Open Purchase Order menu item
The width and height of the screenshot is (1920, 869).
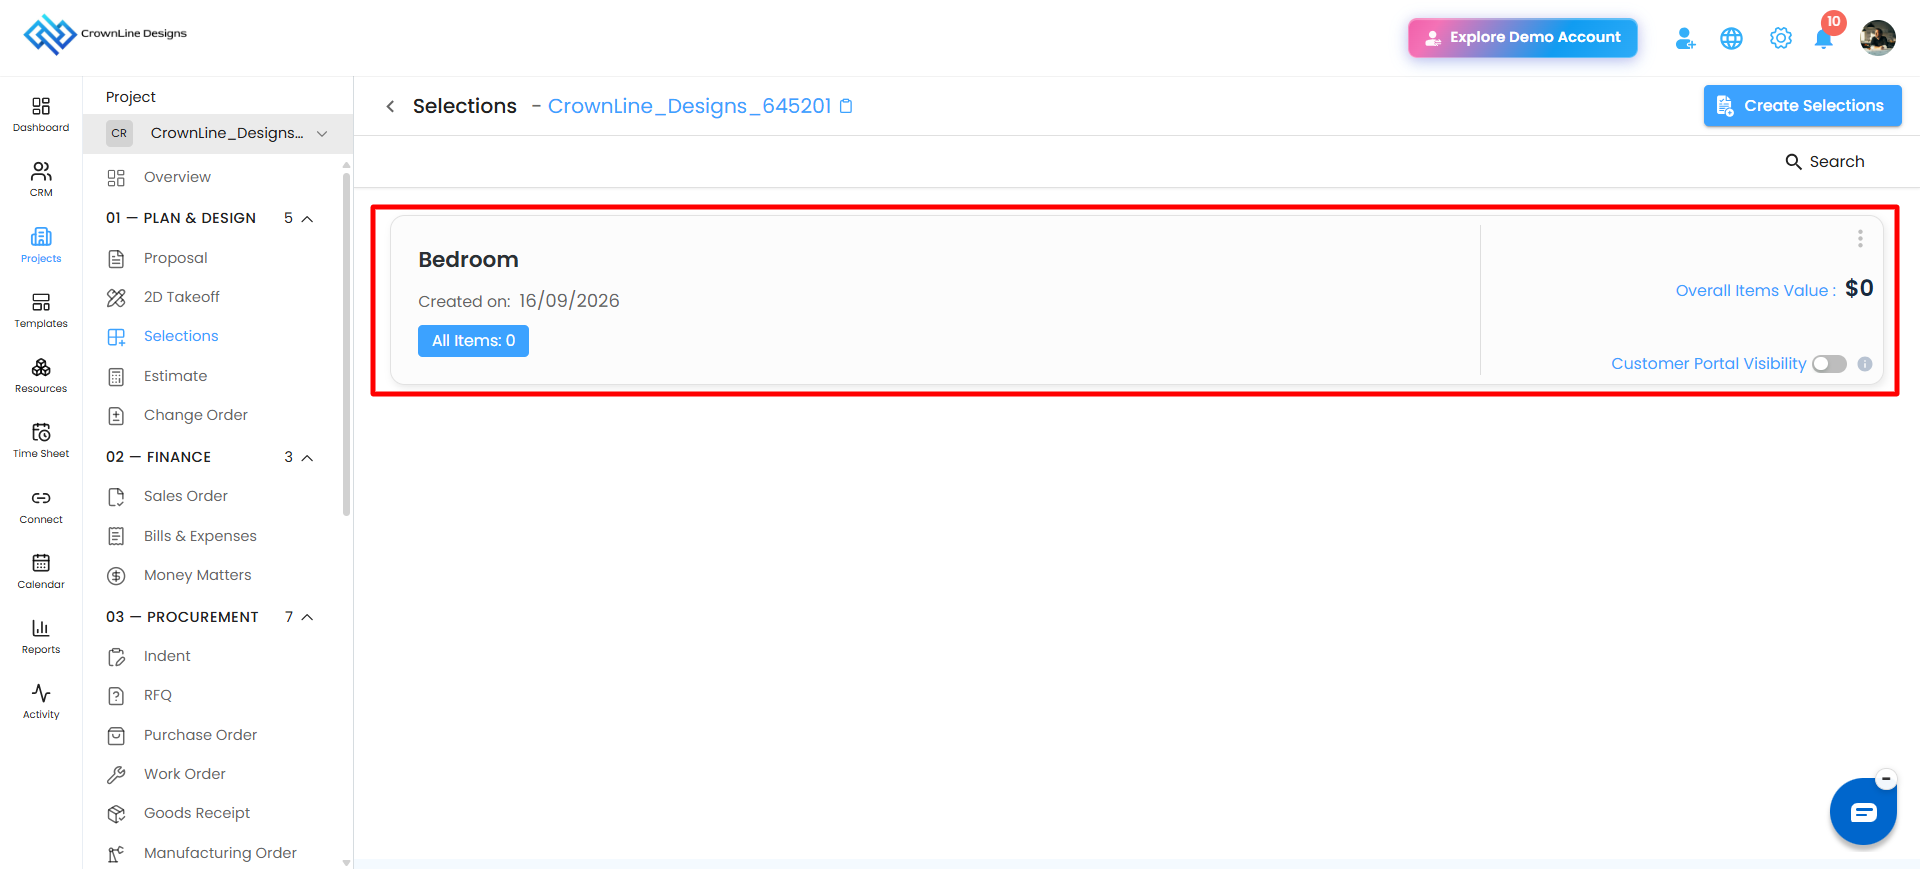200,735
